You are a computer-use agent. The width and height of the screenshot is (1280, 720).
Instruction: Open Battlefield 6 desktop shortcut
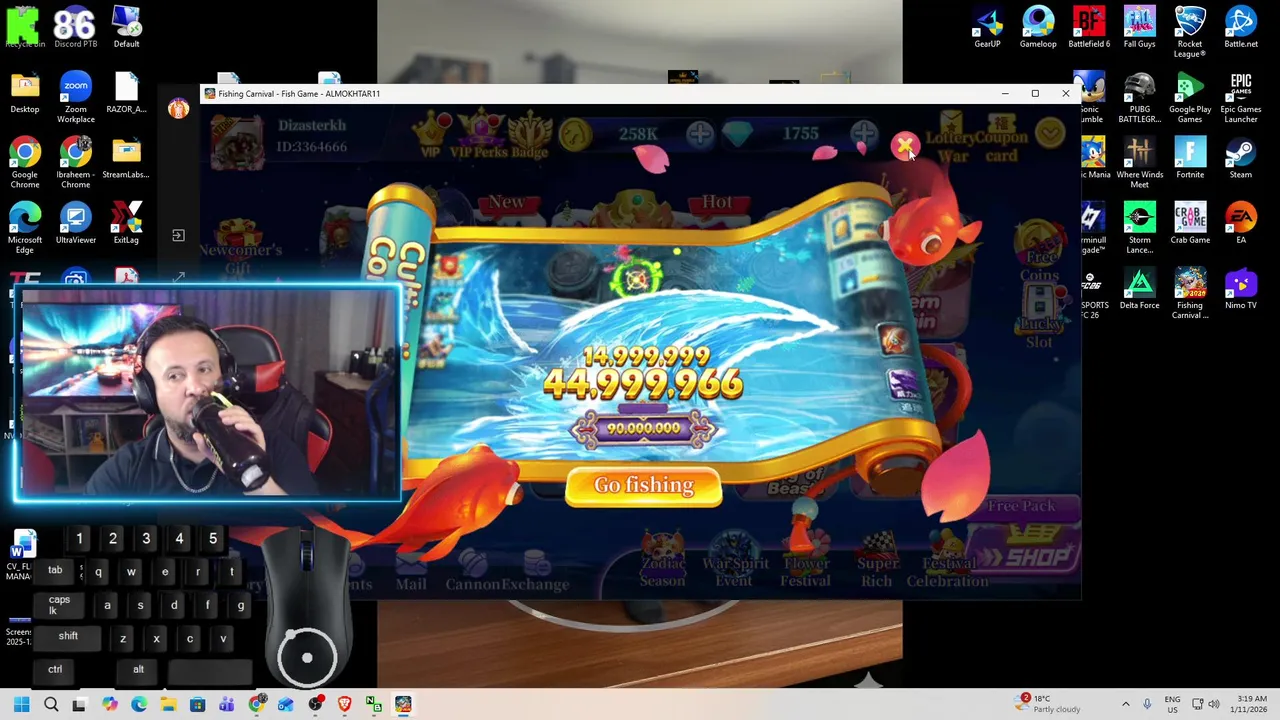(1089, 28)
